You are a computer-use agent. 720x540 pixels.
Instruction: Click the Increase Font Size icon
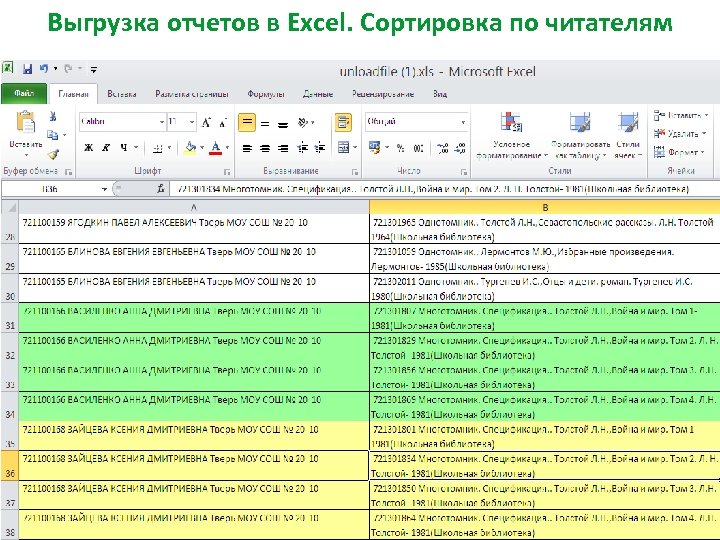[x=207, y=122]
